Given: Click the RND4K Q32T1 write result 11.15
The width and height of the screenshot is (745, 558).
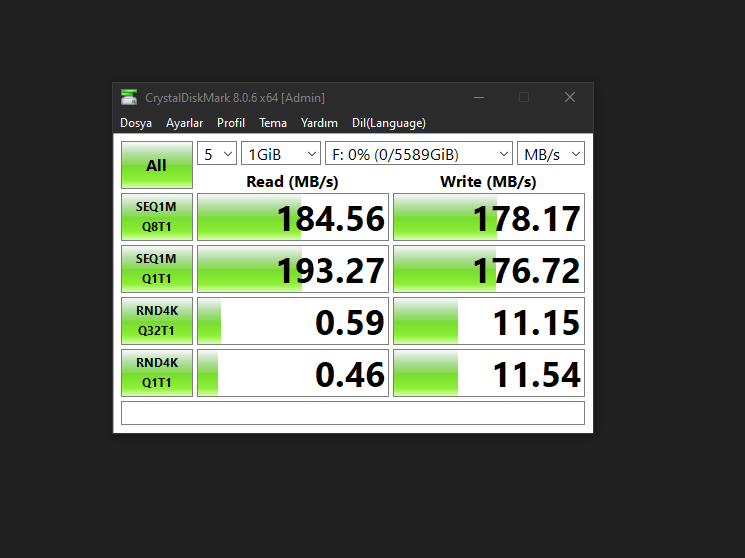Looking at the screenshot, I should click(489, 321).
